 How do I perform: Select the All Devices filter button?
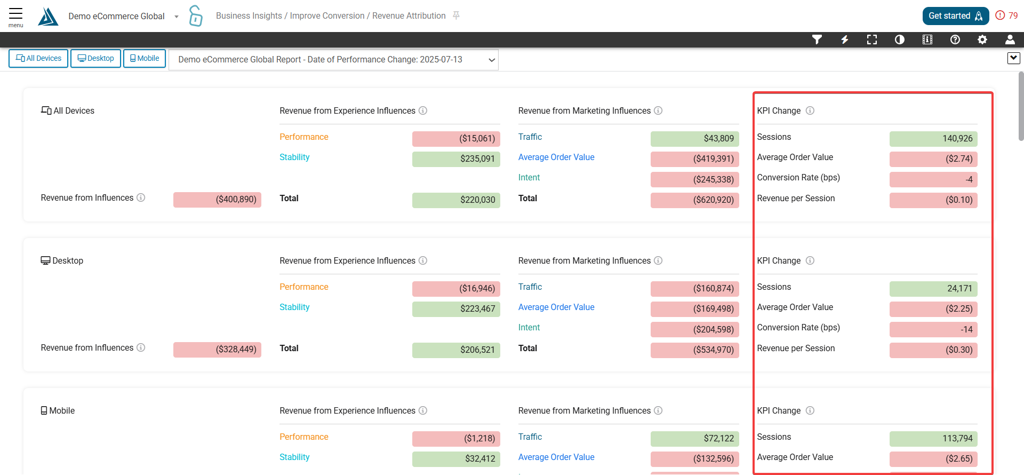[38, 58]
